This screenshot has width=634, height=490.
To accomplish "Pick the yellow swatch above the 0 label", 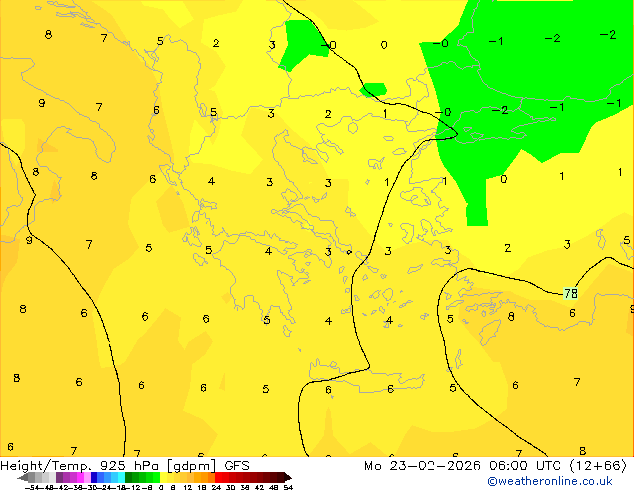I will pos(163,477).
